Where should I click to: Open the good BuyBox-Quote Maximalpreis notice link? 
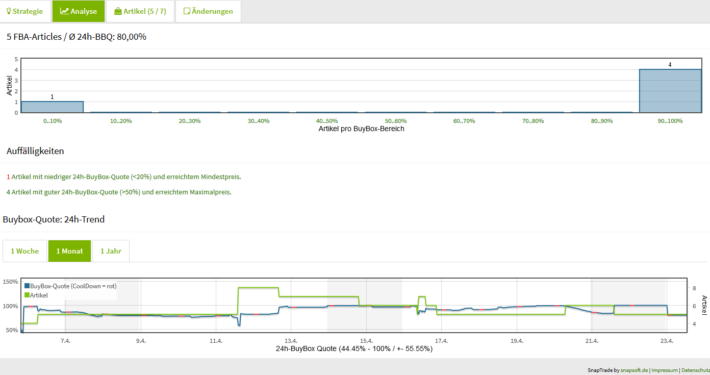click(x=119, y=192)
